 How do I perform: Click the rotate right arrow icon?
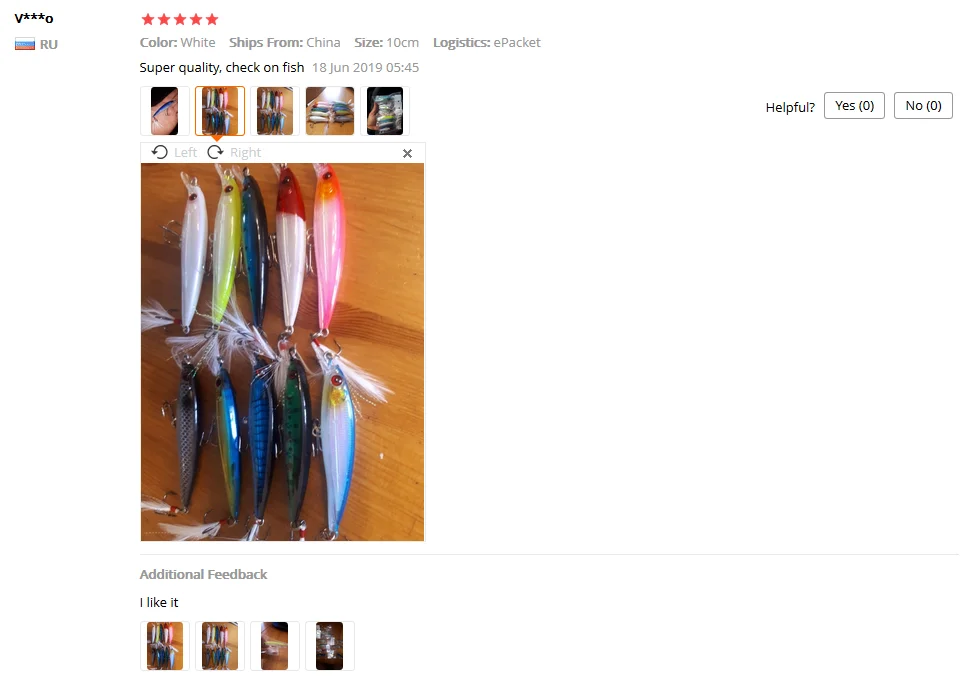215,152
